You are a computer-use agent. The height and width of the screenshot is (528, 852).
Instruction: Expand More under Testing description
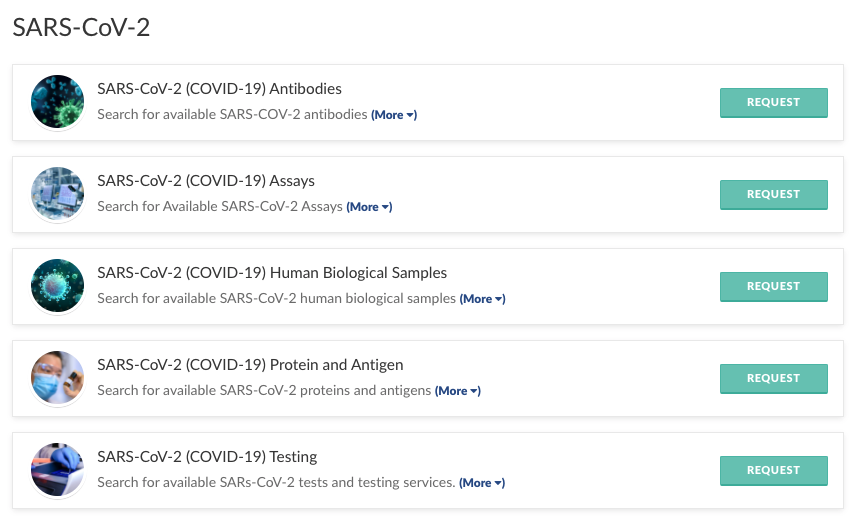pyautogui.click(x=481, y=483)
